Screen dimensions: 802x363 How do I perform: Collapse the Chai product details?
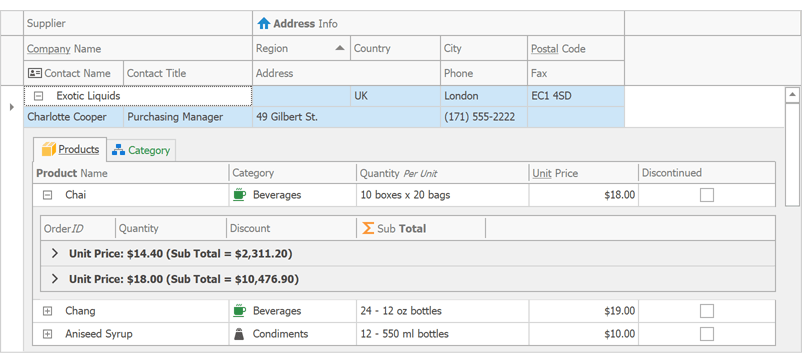click(x=47, y=195)
